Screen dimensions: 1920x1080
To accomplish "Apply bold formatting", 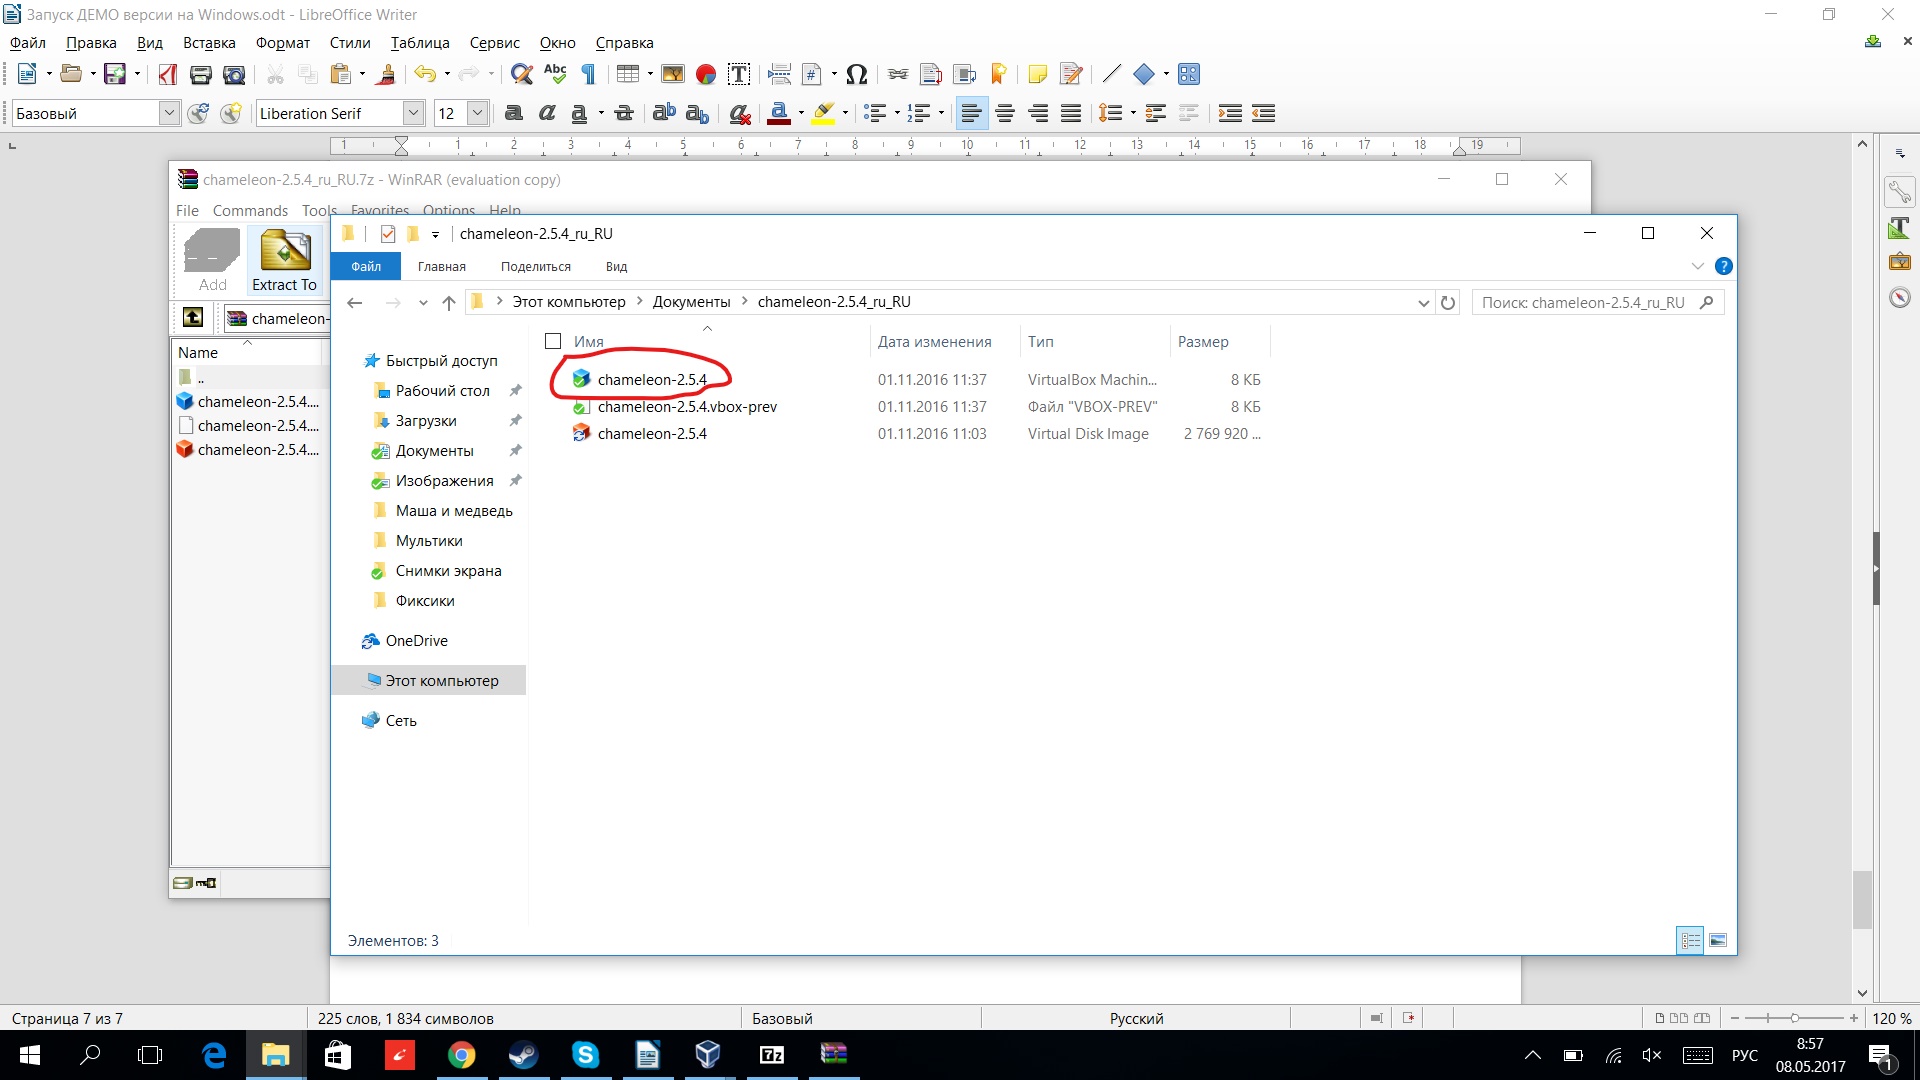I will pyautogui.click(x=514, y=113).
